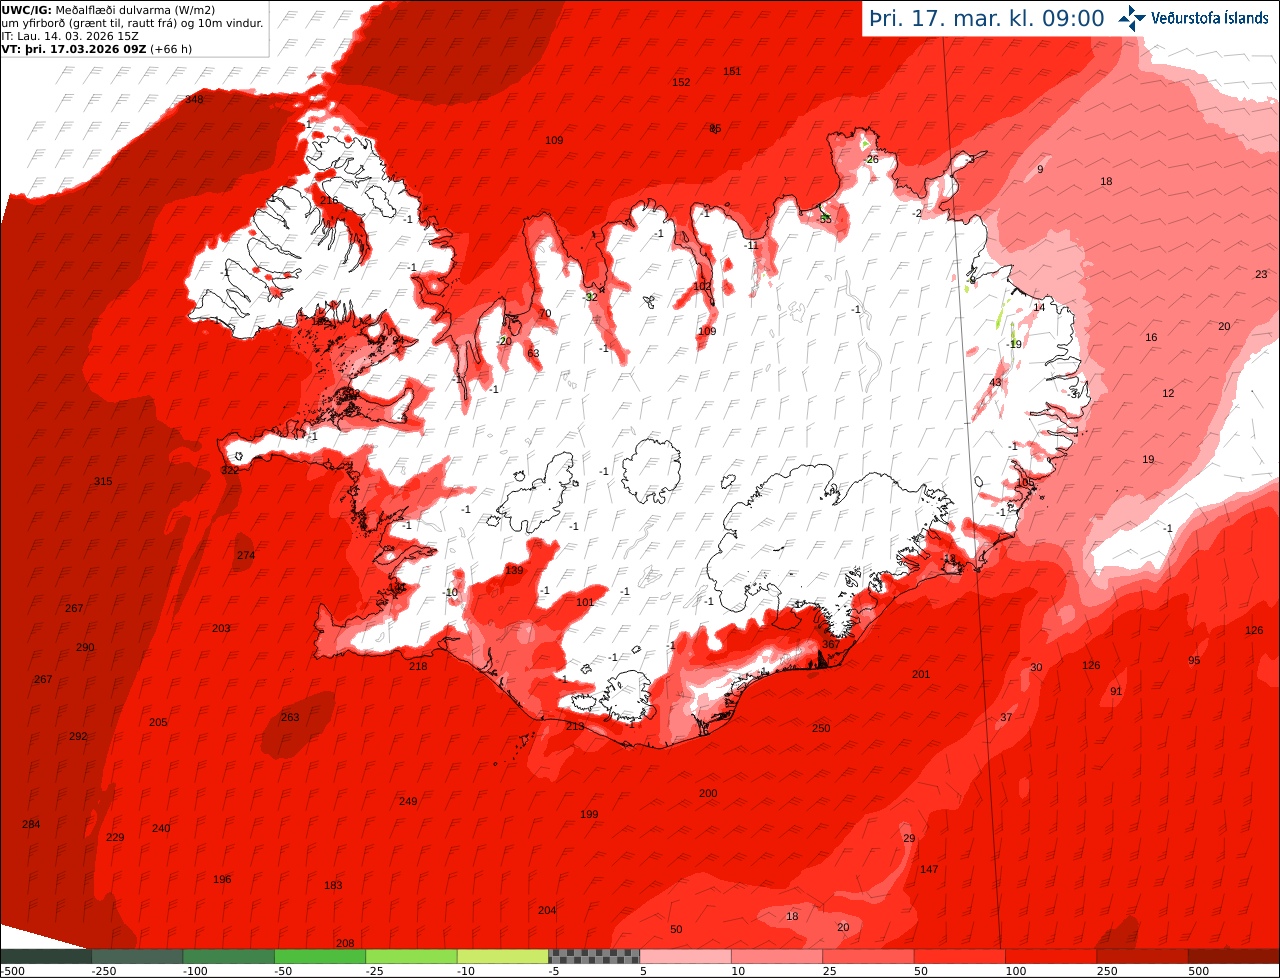Pick the darkest red above-500 legend segment
1280x978 pixels.
pyautogui.click(x=1234, y=956)
